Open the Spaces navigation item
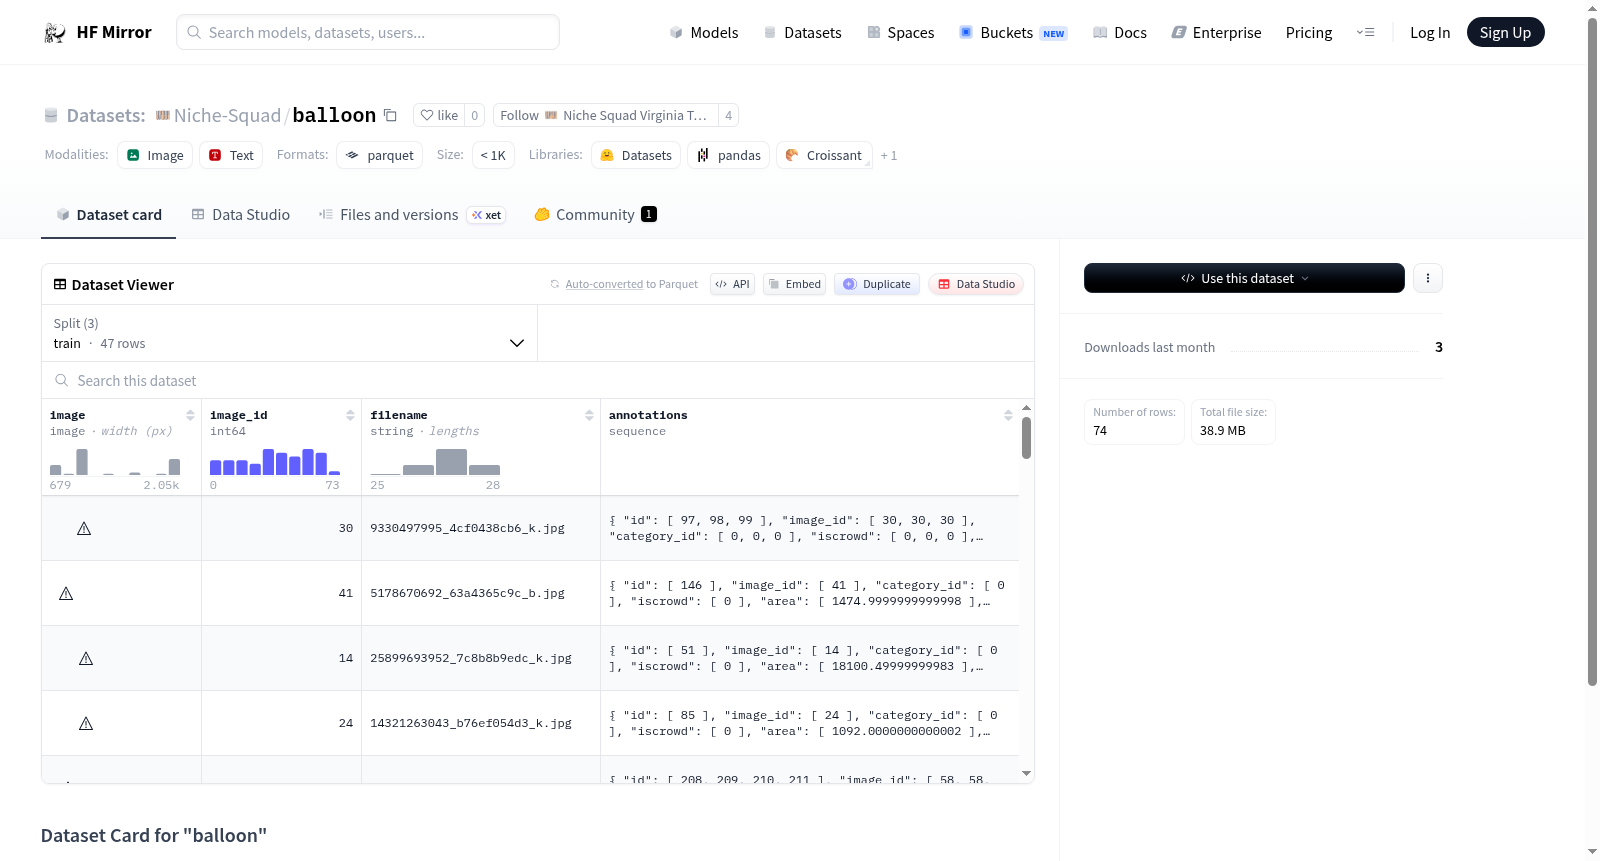This screenshot has width=1600, height=861. tap(901, 32)
